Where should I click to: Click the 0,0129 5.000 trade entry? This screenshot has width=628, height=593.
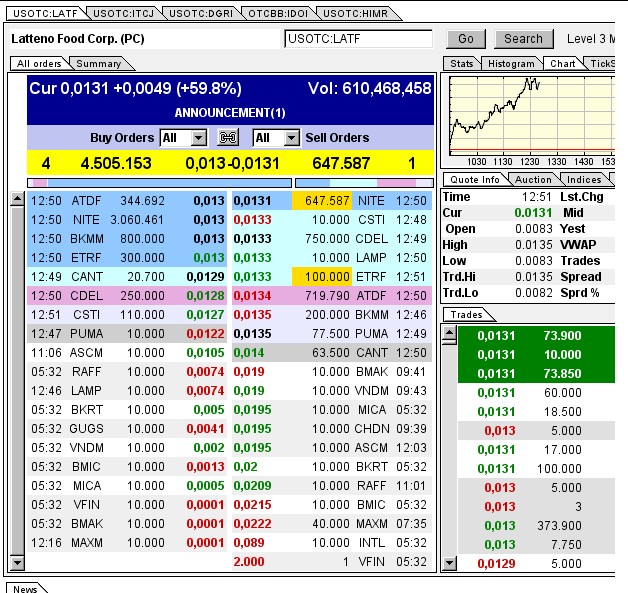(536, 563)
